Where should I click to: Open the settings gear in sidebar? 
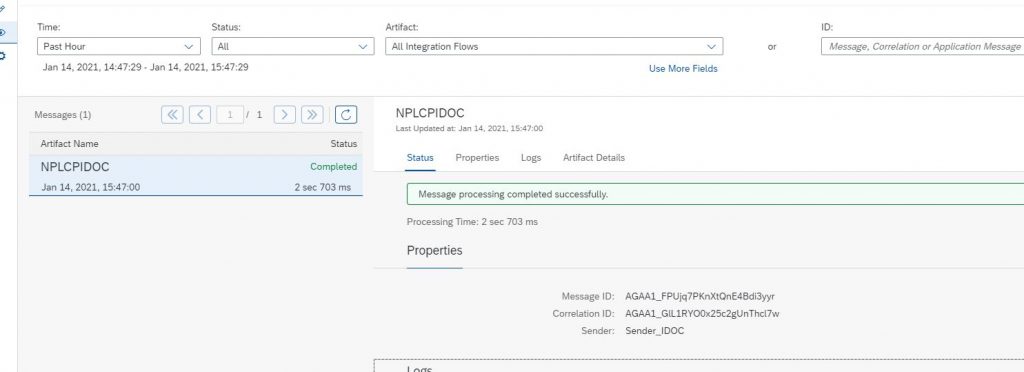[3, 56]
